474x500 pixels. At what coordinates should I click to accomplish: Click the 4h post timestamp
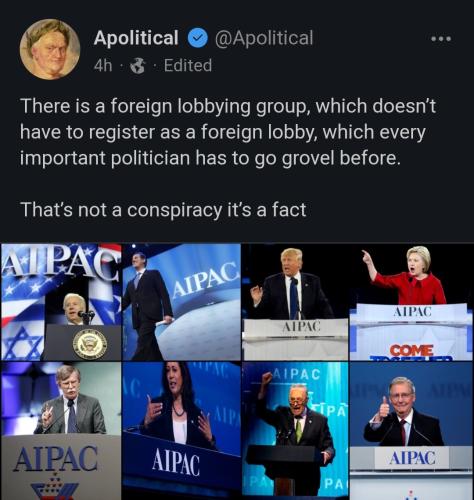click(103, 65)
